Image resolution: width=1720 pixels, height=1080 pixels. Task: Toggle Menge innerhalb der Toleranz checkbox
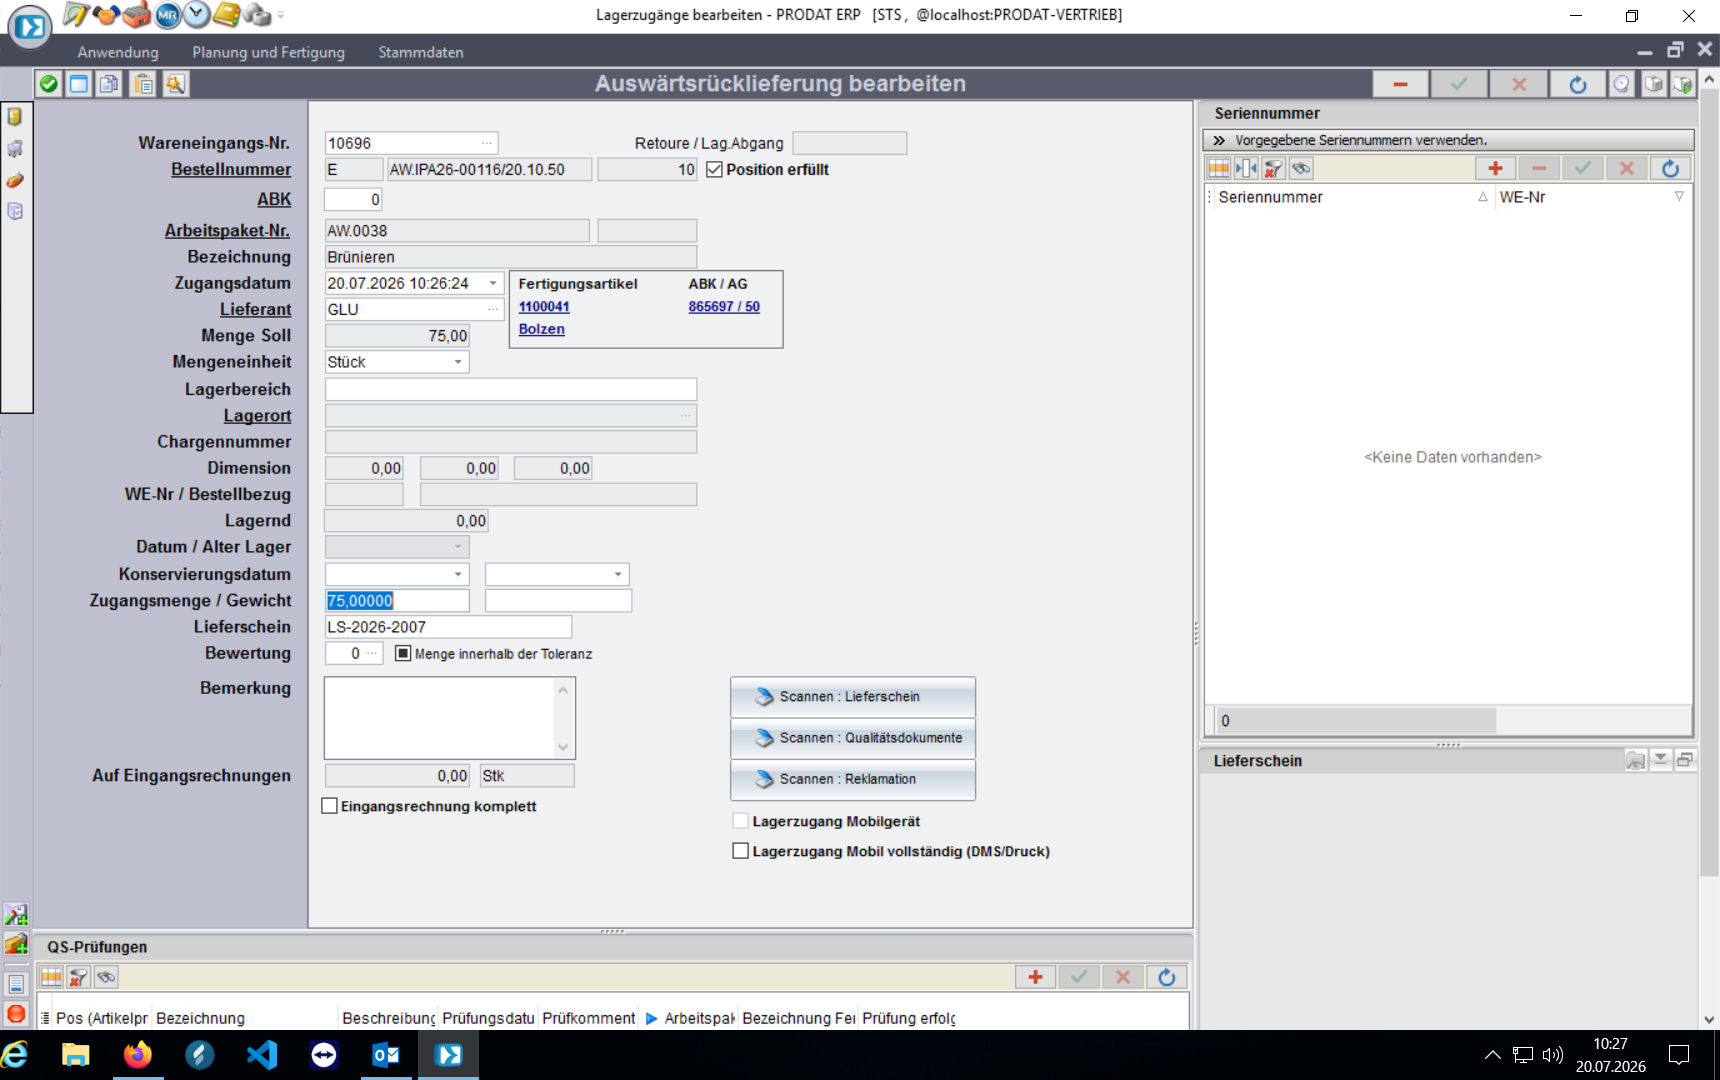tap(403, 653)
